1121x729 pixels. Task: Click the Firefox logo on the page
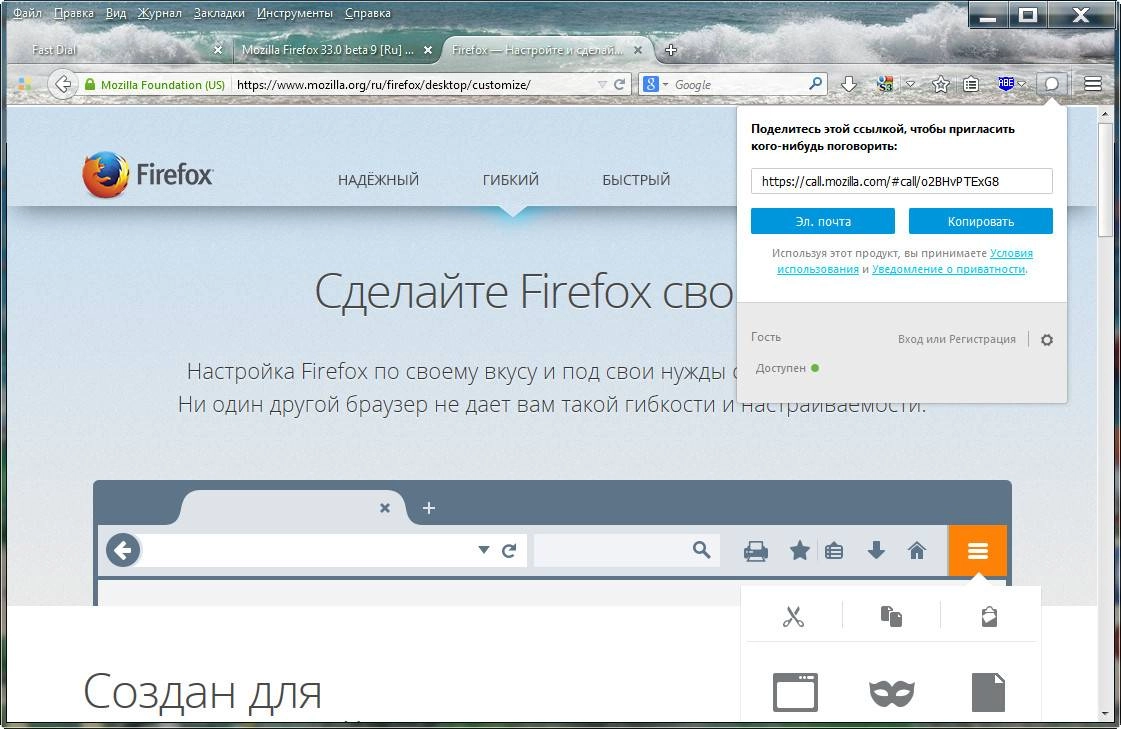point(147,174)
